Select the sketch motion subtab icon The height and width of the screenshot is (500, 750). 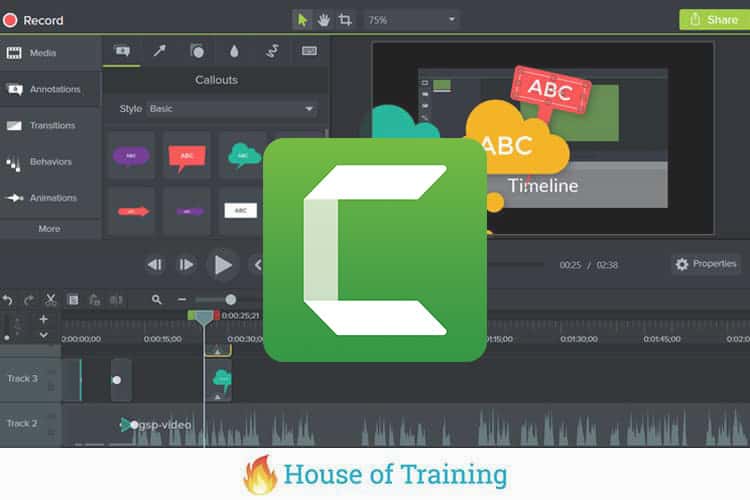272,51
